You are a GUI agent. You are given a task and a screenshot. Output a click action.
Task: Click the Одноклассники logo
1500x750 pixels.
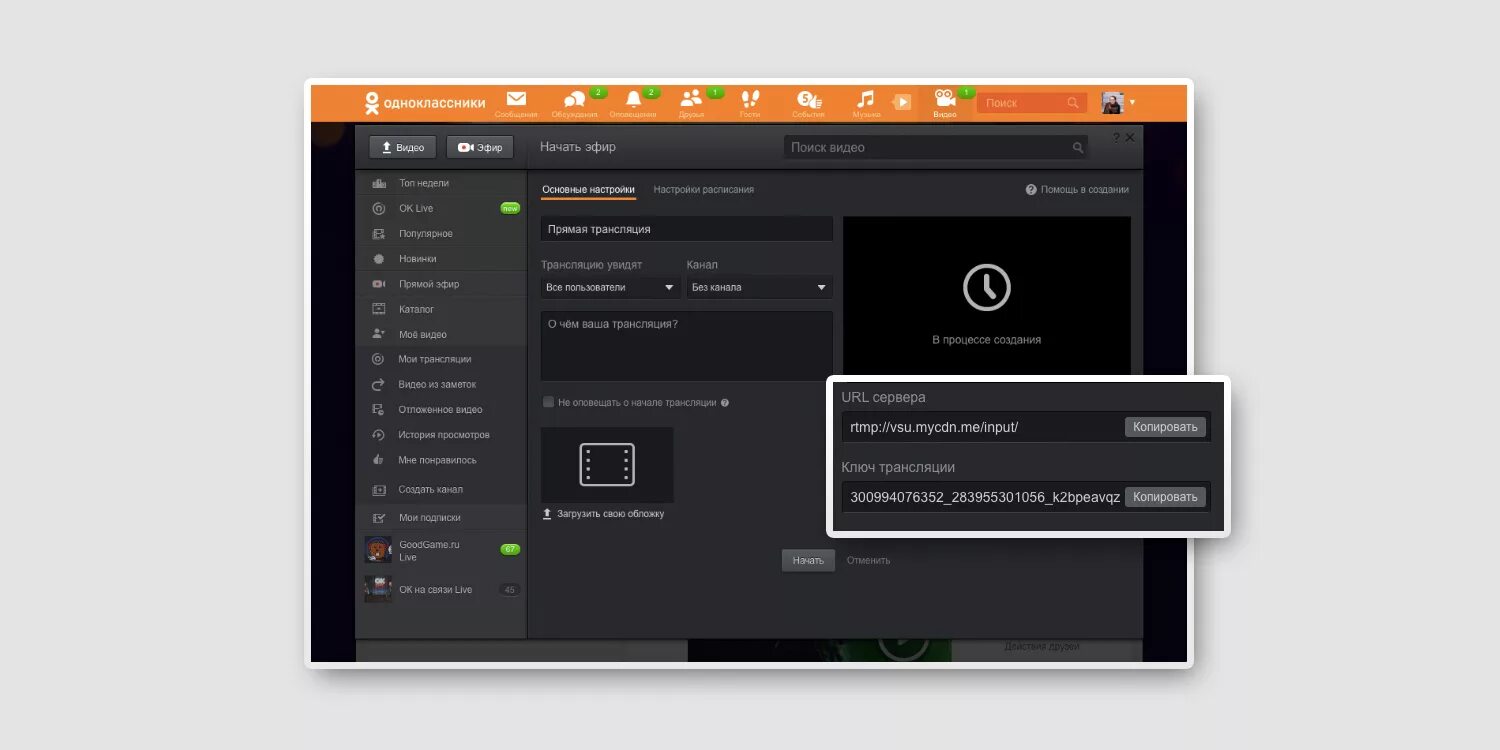point(425,102)
